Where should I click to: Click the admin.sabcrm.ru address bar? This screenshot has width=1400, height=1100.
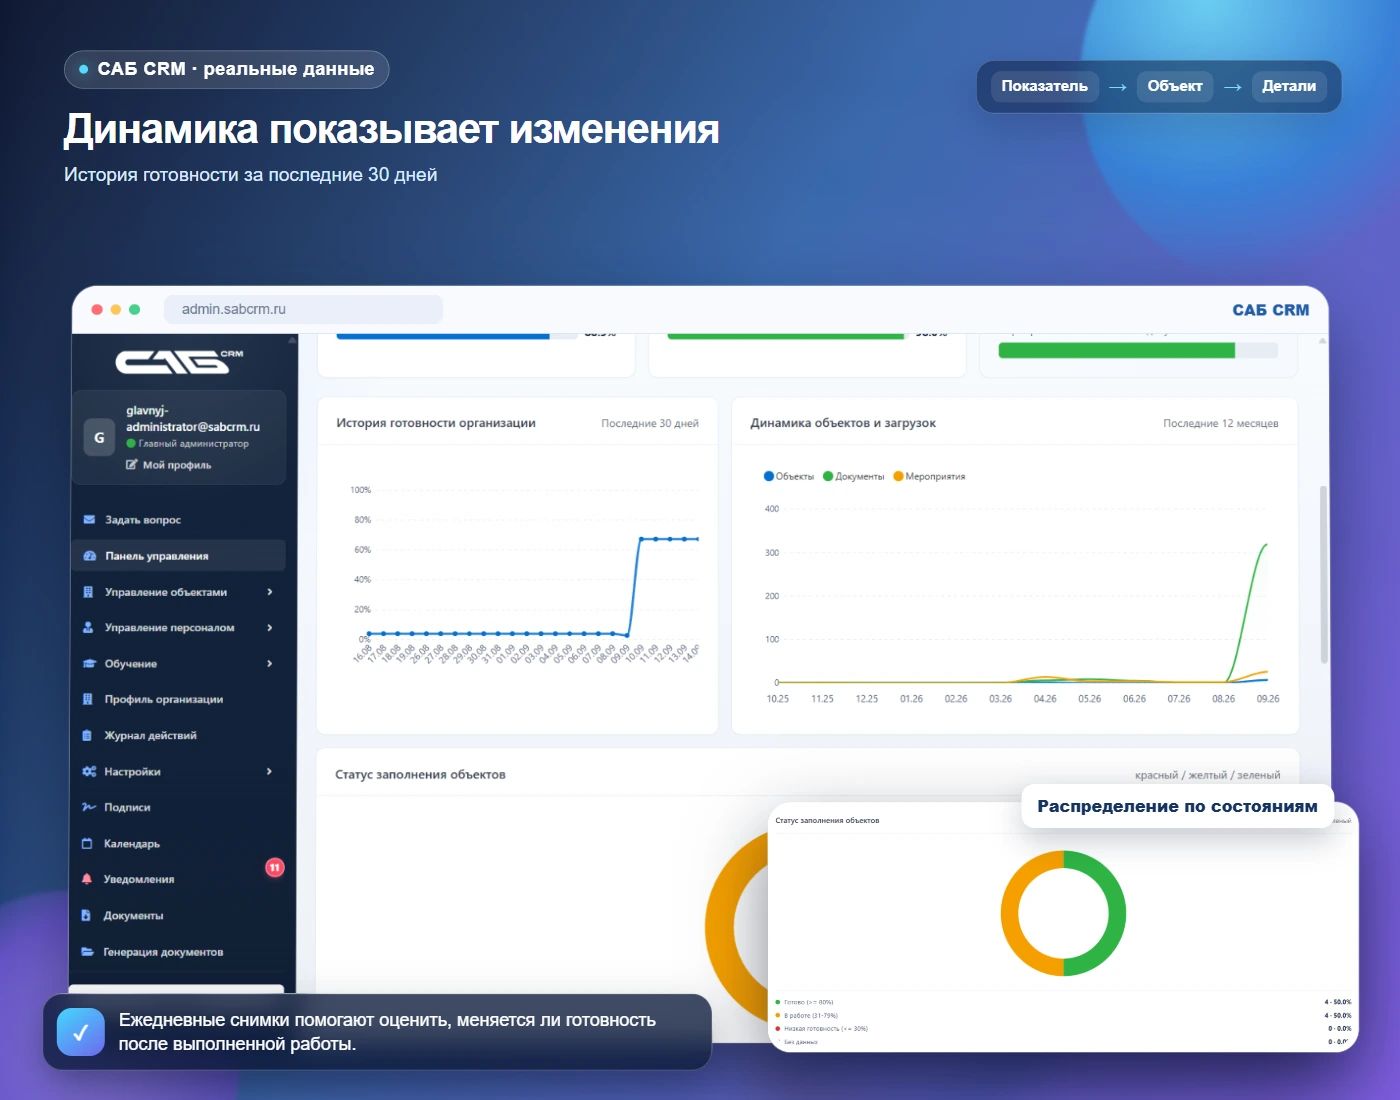tap(303, 309)
